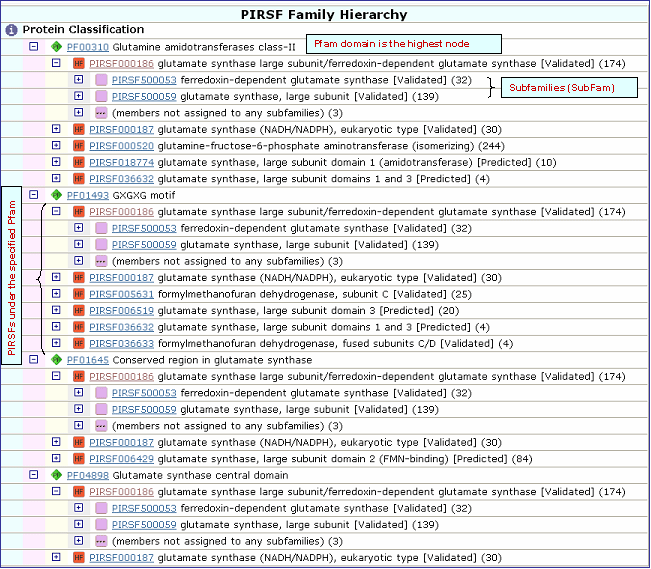Click the green diamond icon next to PF01493
651x569 pixels.
[57, 195]
